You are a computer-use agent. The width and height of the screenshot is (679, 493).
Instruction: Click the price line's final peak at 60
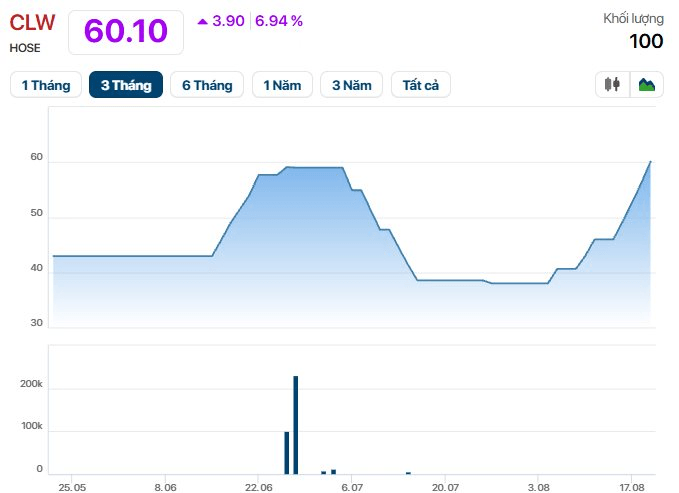pos(650,162)
